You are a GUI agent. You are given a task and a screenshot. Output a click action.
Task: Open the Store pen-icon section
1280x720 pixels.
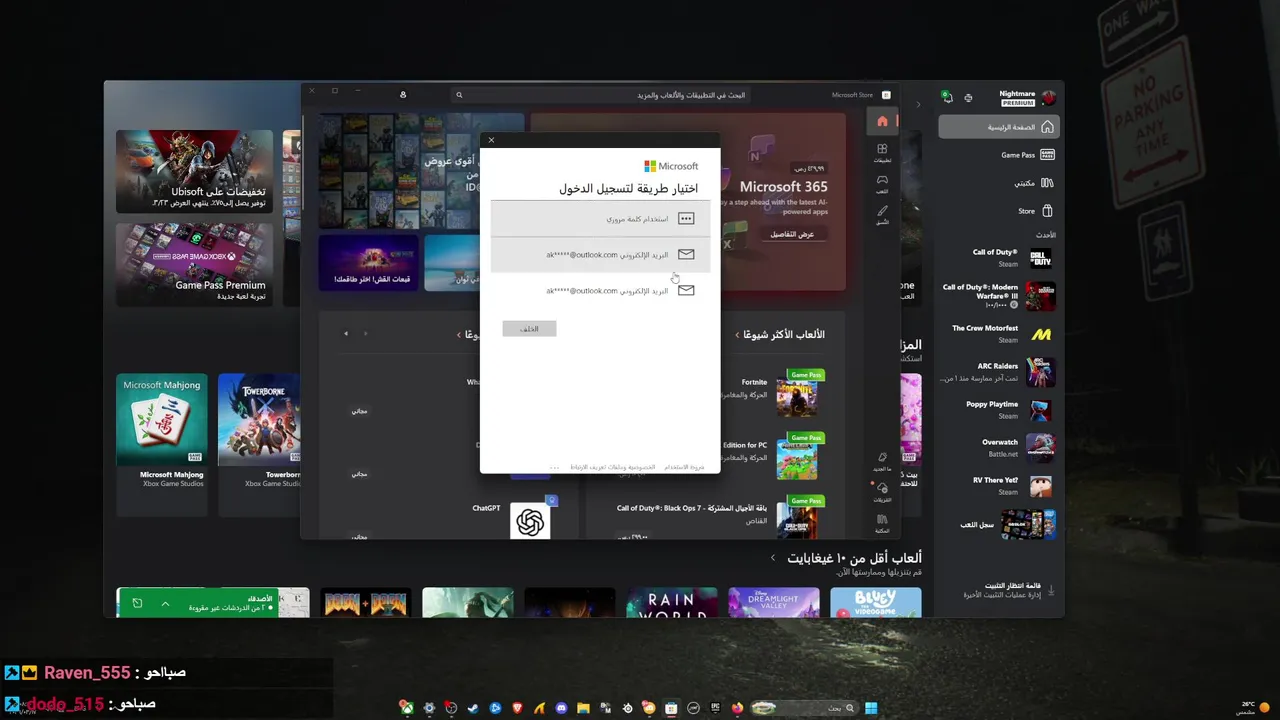882,214
